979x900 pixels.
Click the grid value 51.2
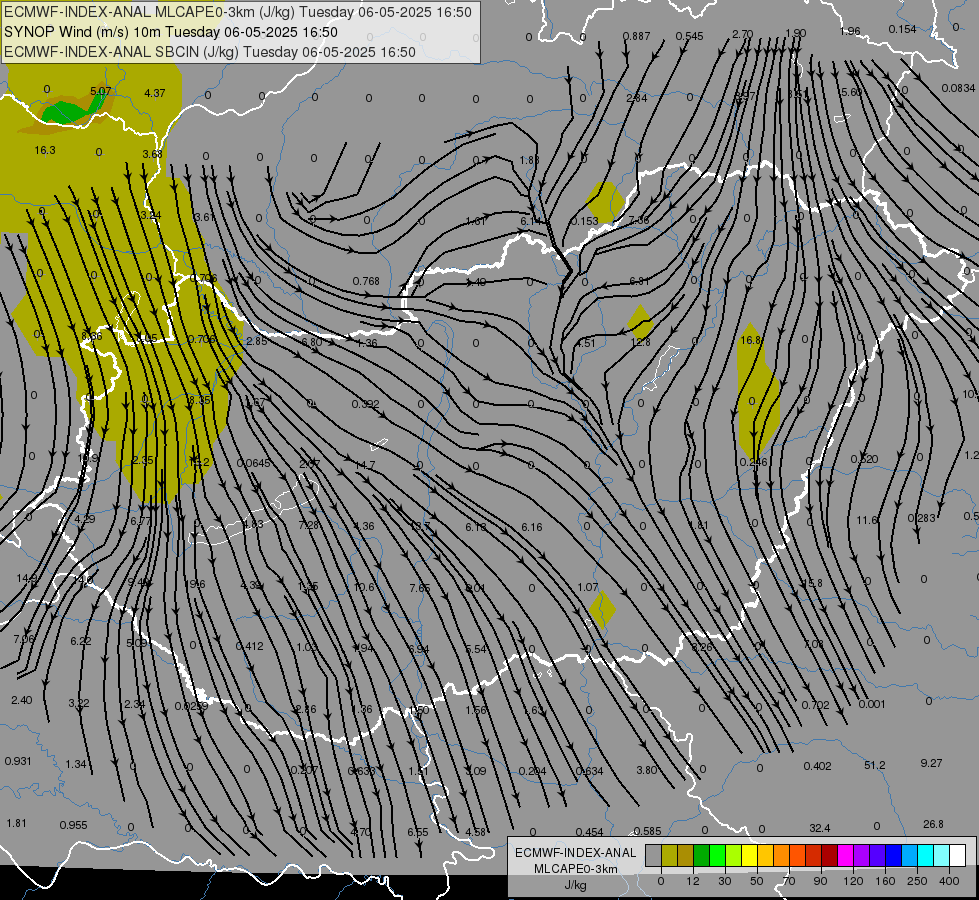point(875,766)
